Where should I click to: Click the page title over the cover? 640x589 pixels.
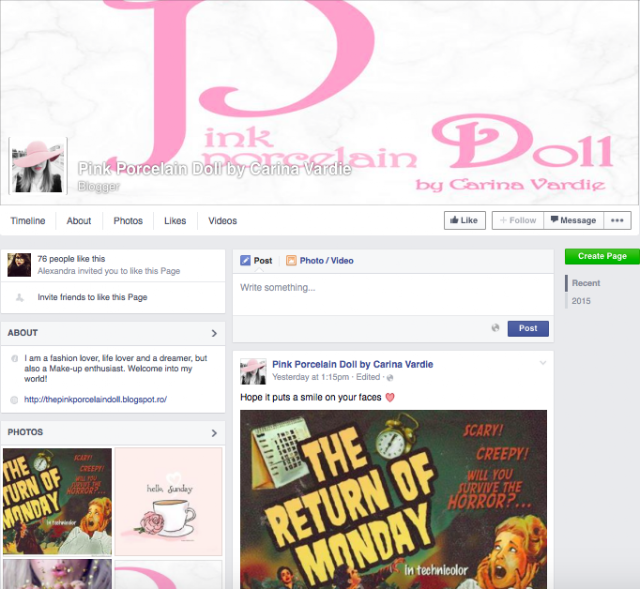coord(215,169)
